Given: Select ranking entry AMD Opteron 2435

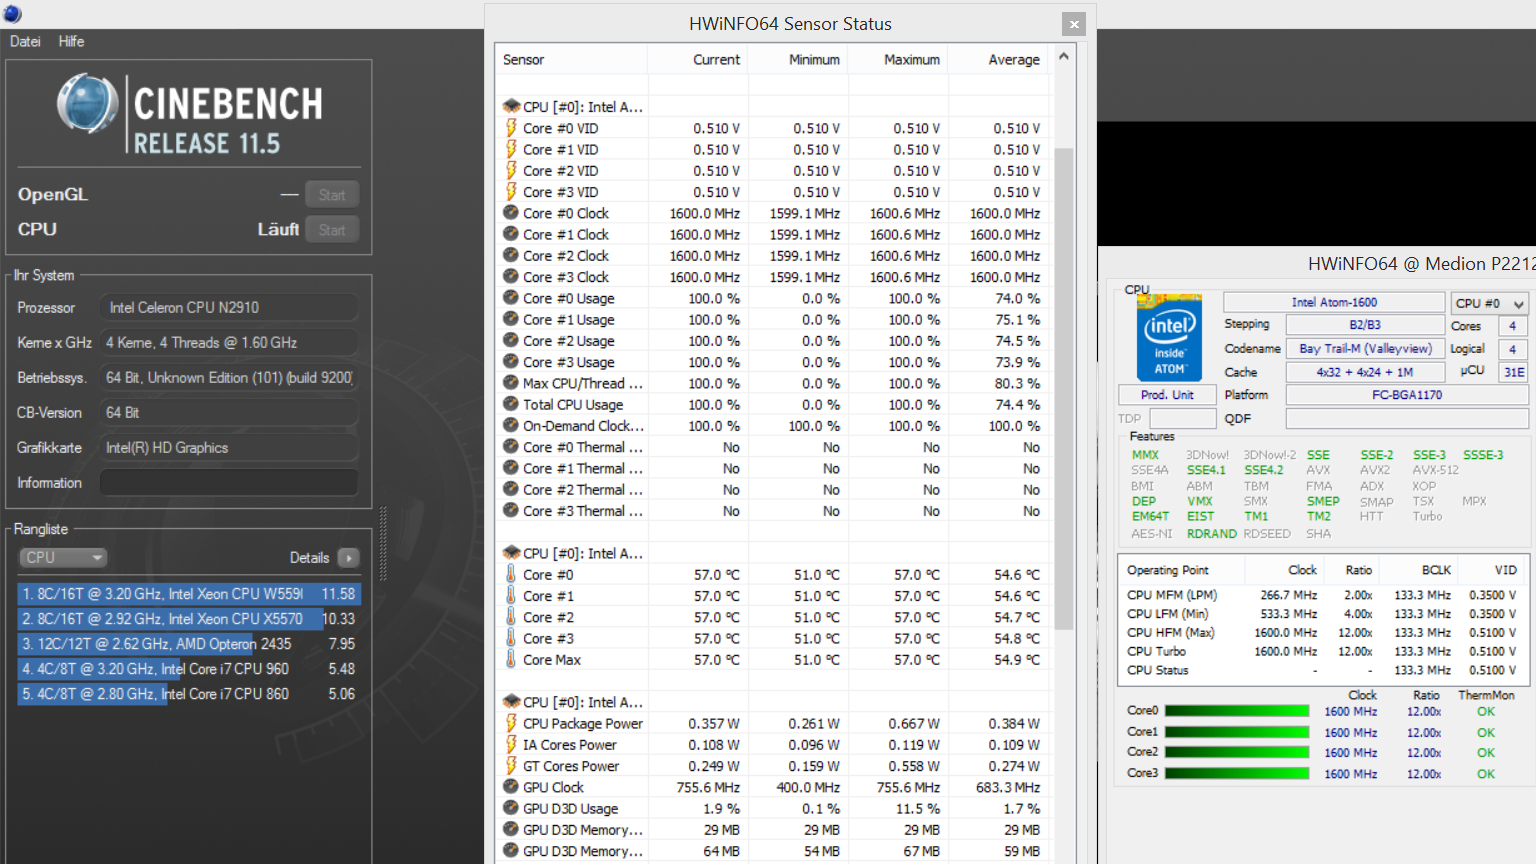Looking at the screenshot, I should pyautogui.click(x=189, y=644).
